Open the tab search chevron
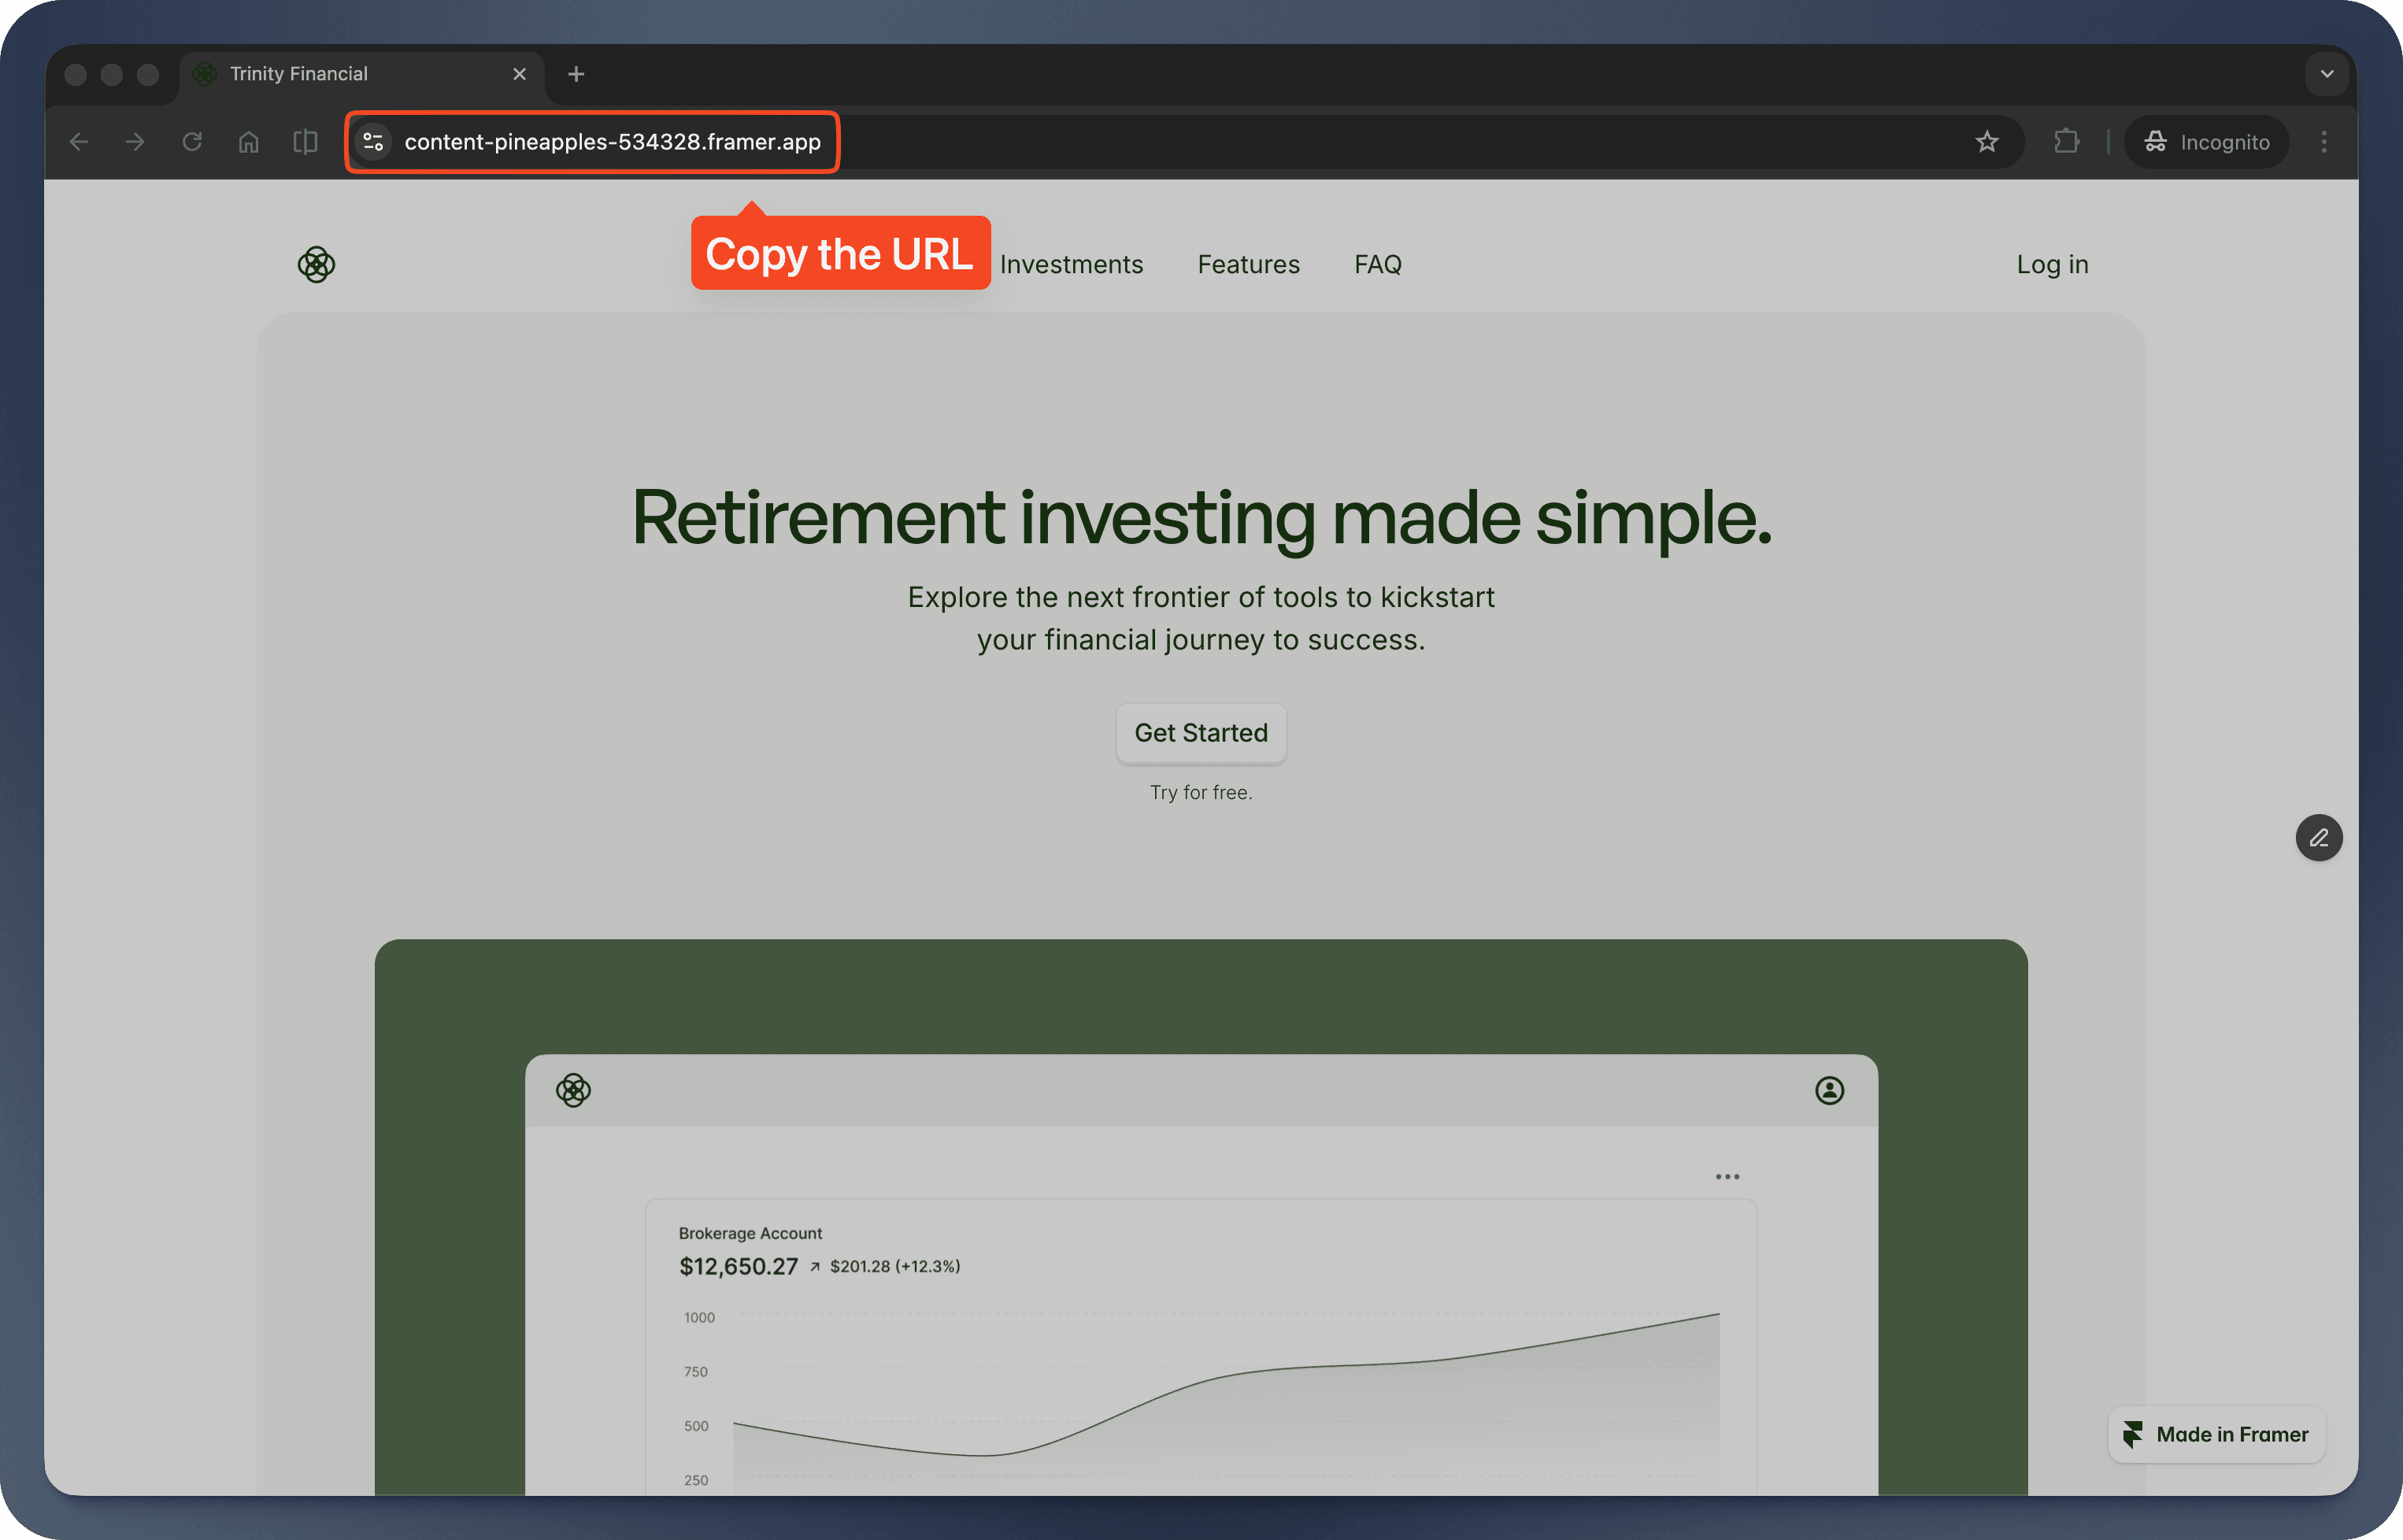The width and height of the screenshot is (2403, 1540). [x=2327, y=73]
